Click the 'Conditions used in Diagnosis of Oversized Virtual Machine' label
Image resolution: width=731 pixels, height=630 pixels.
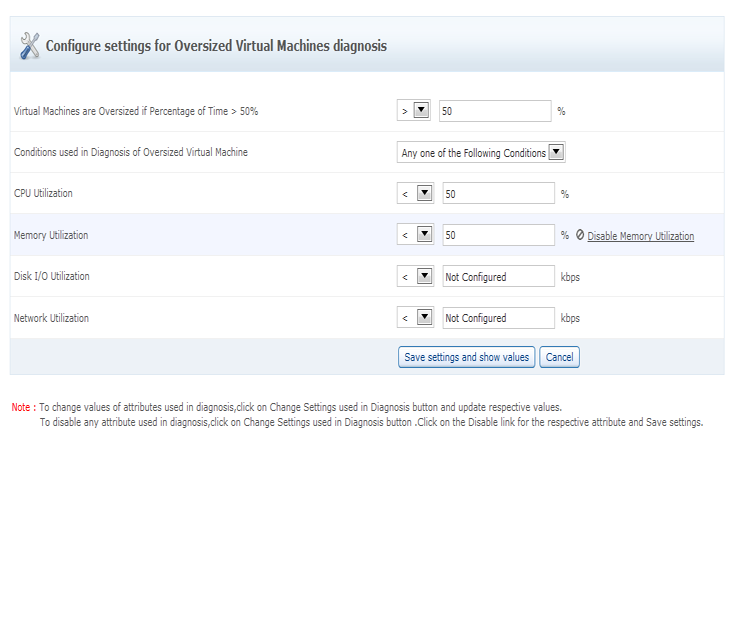[x=131, y=152]
